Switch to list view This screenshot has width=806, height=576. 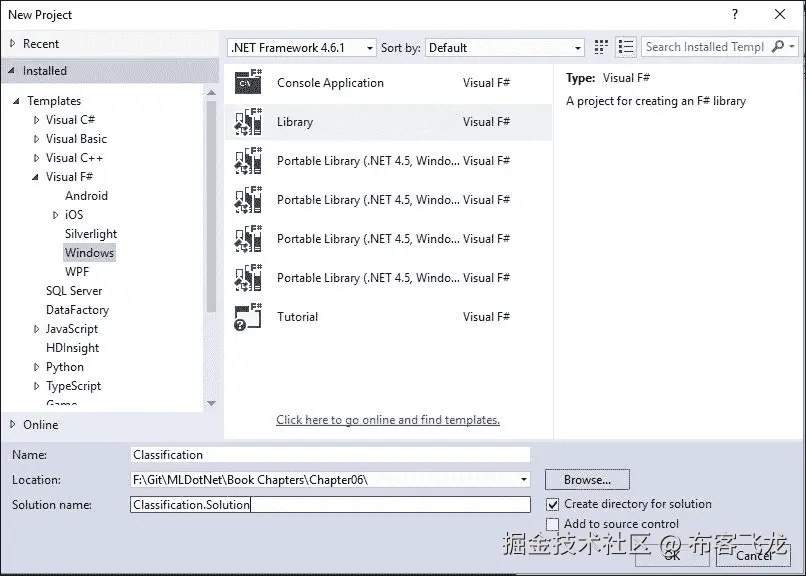coord(625,46)
